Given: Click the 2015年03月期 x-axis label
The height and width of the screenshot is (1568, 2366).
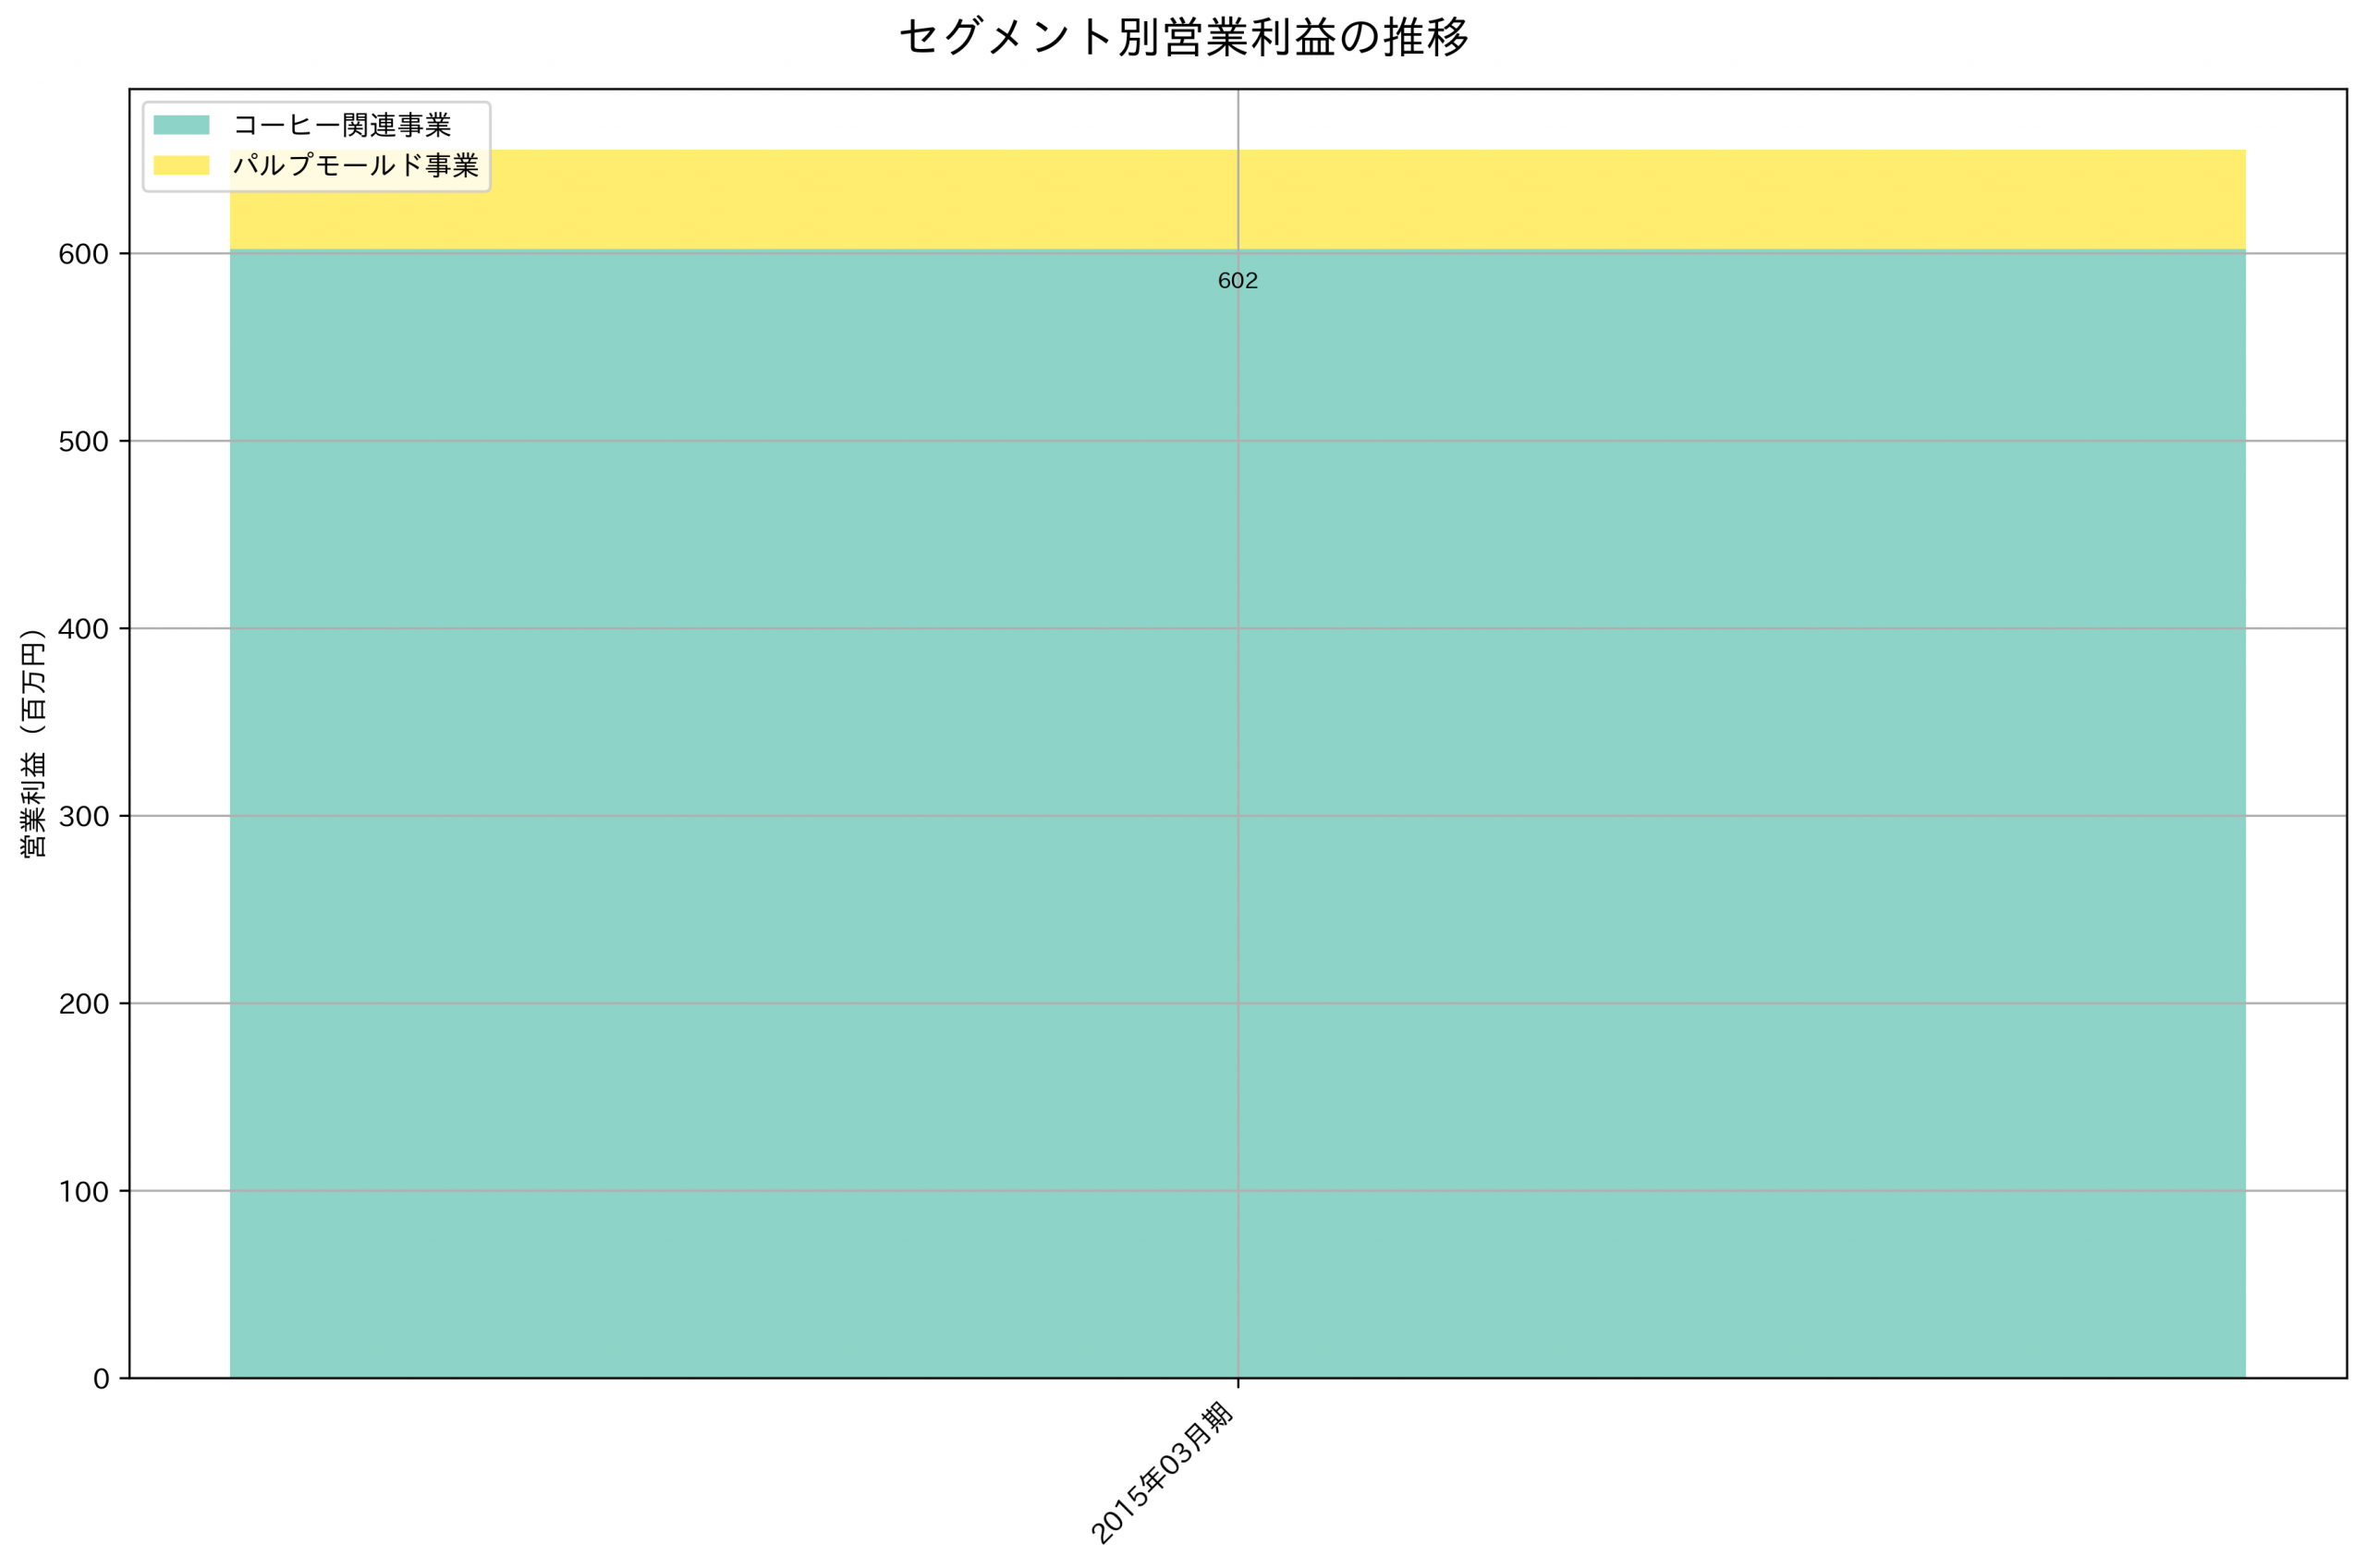Looking at the screenshot, I should click(1163, 1472).
